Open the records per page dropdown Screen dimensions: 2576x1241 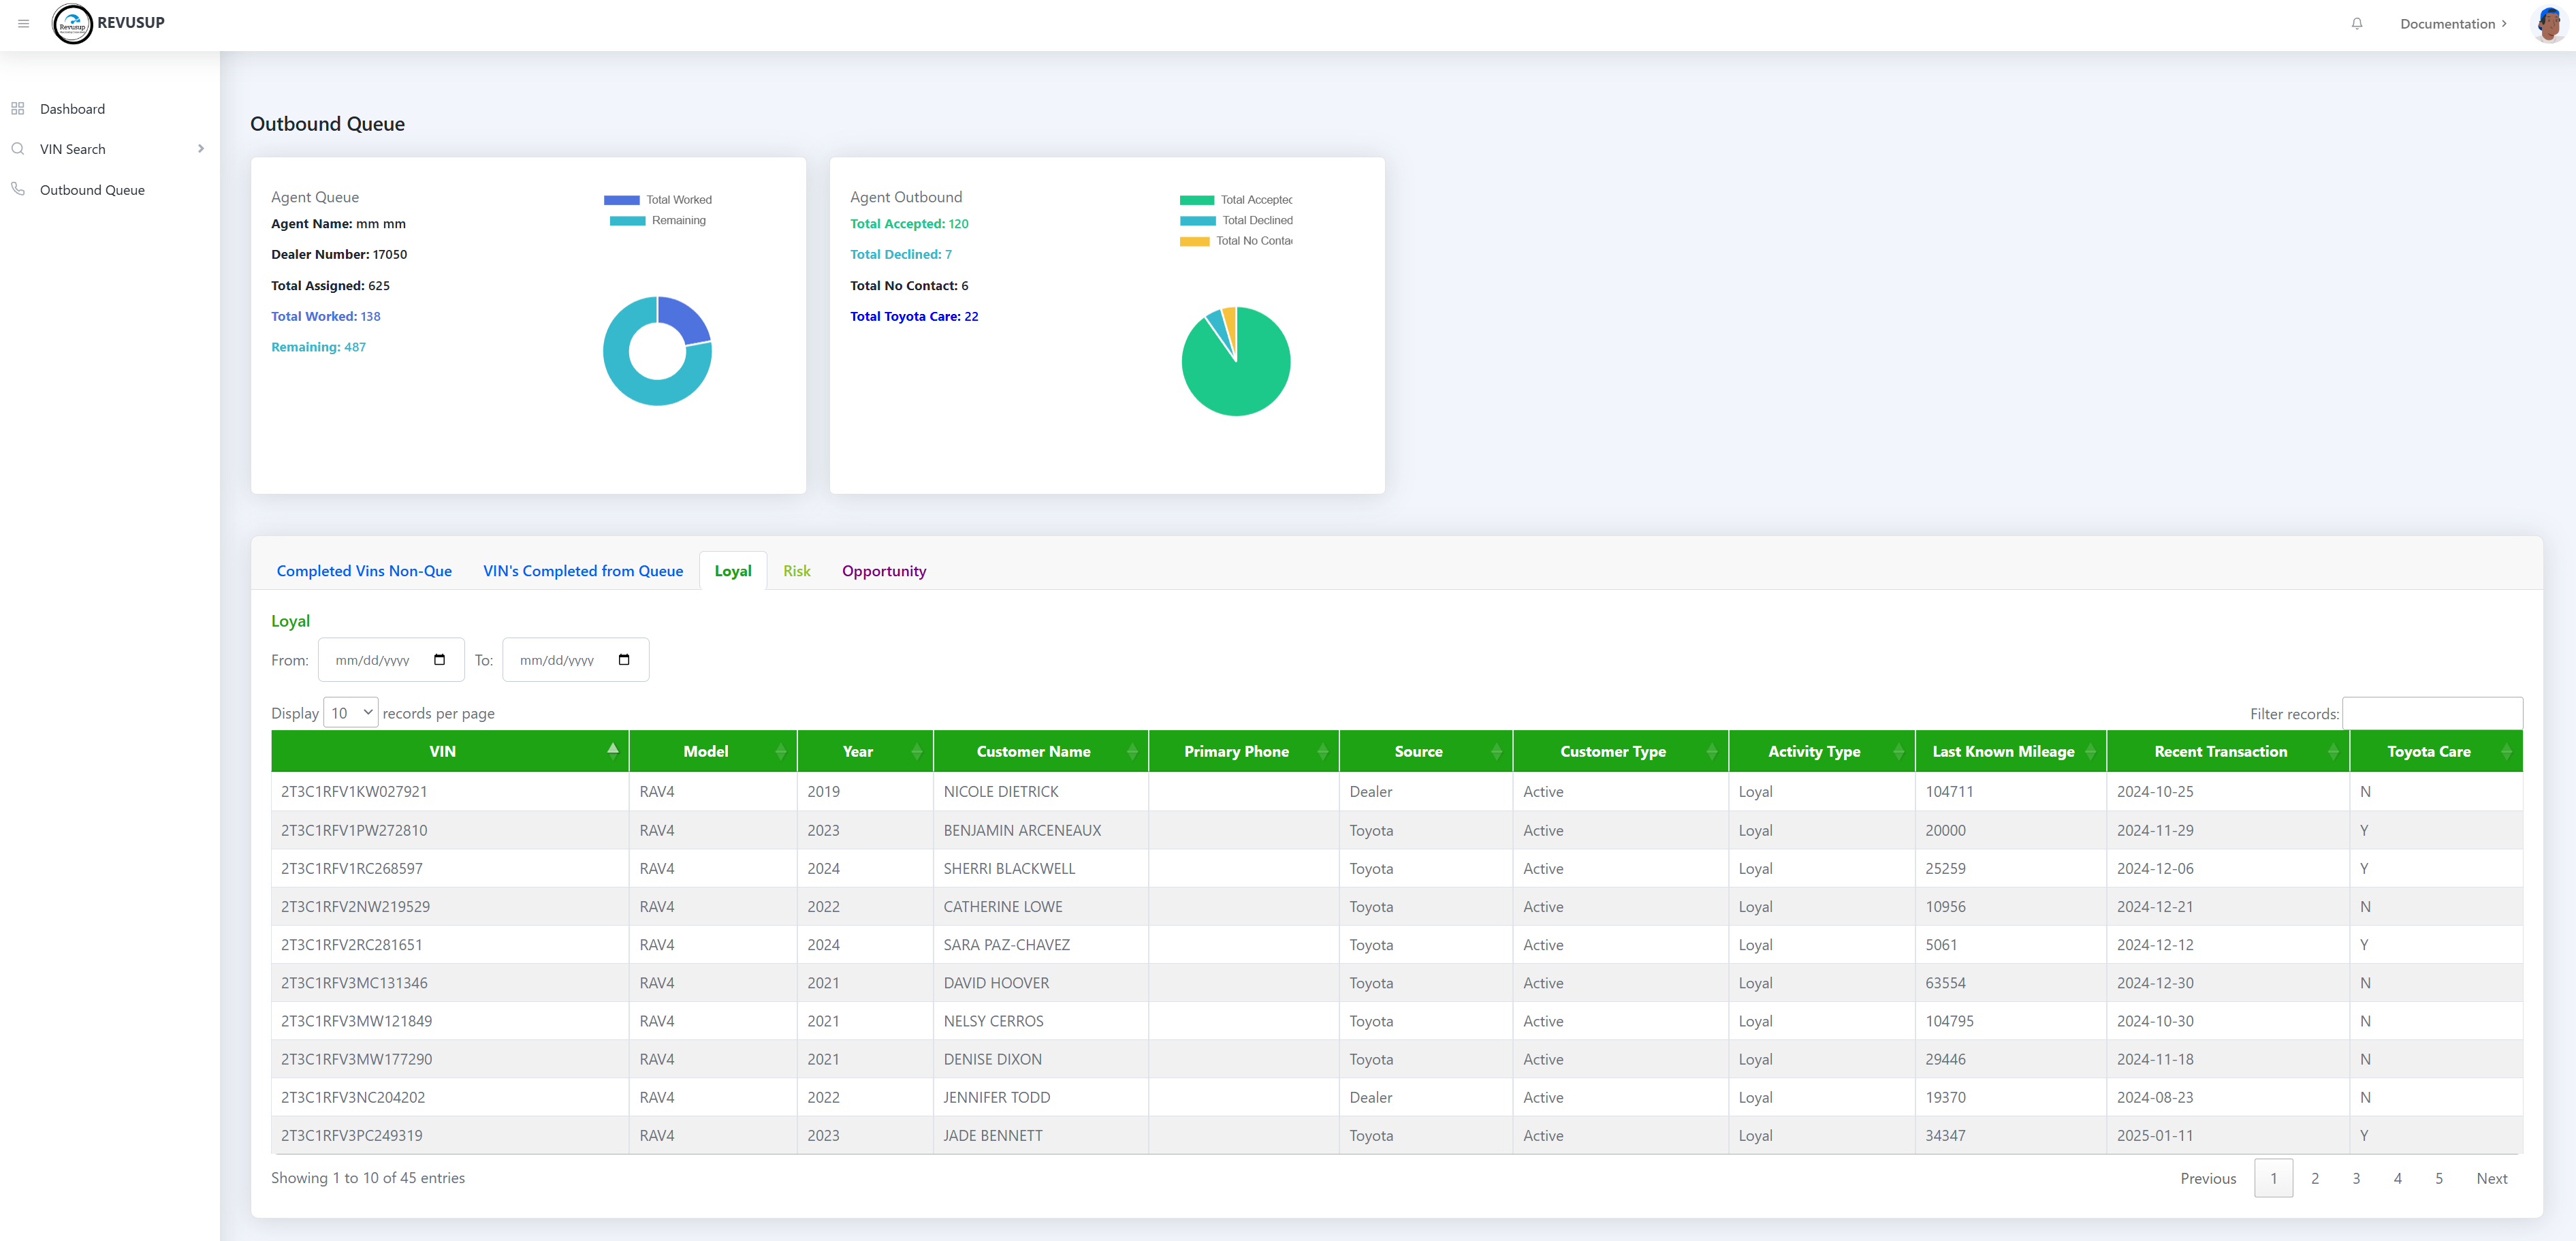[x=351, y=713]
